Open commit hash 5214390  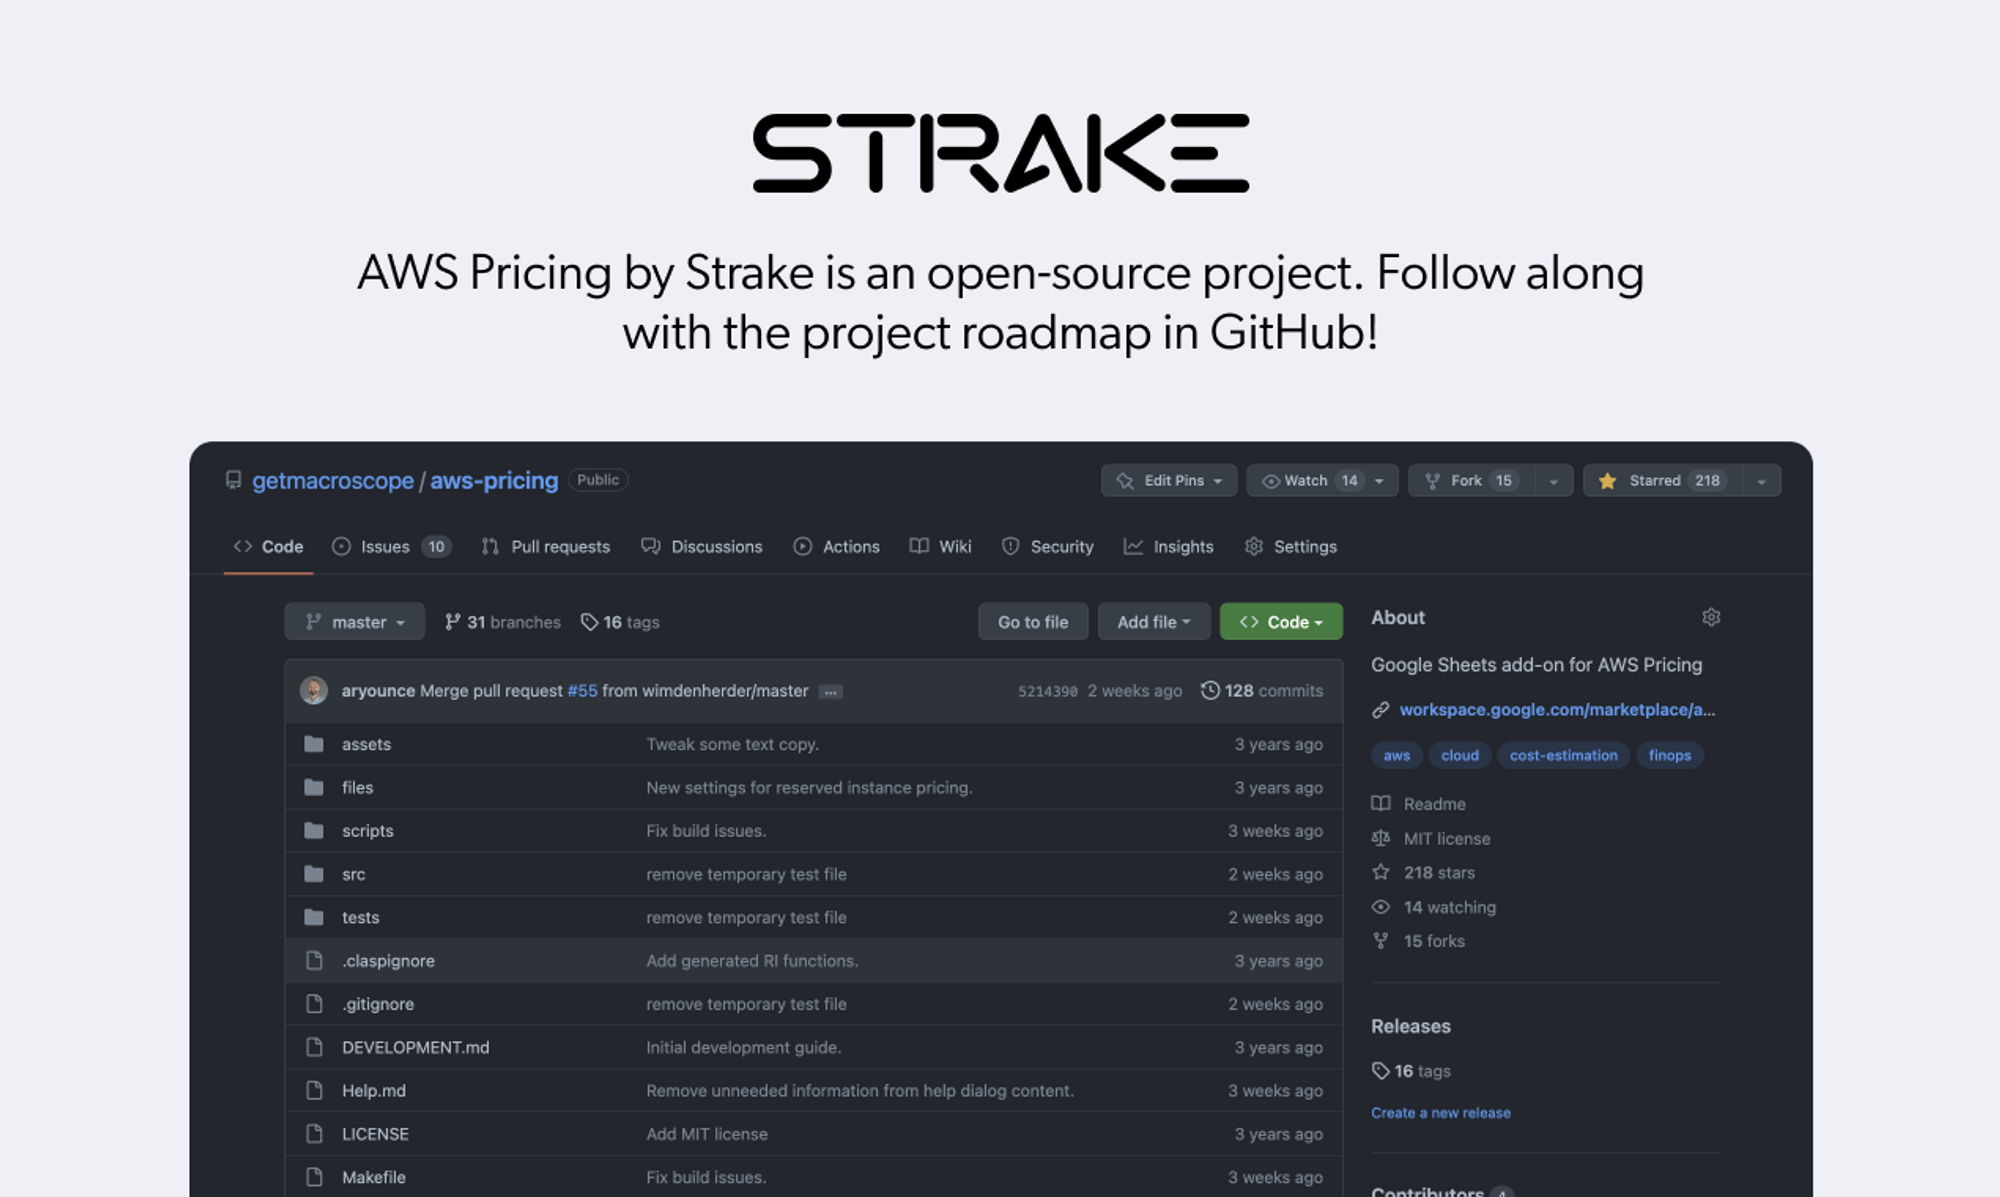point(1047,691)
